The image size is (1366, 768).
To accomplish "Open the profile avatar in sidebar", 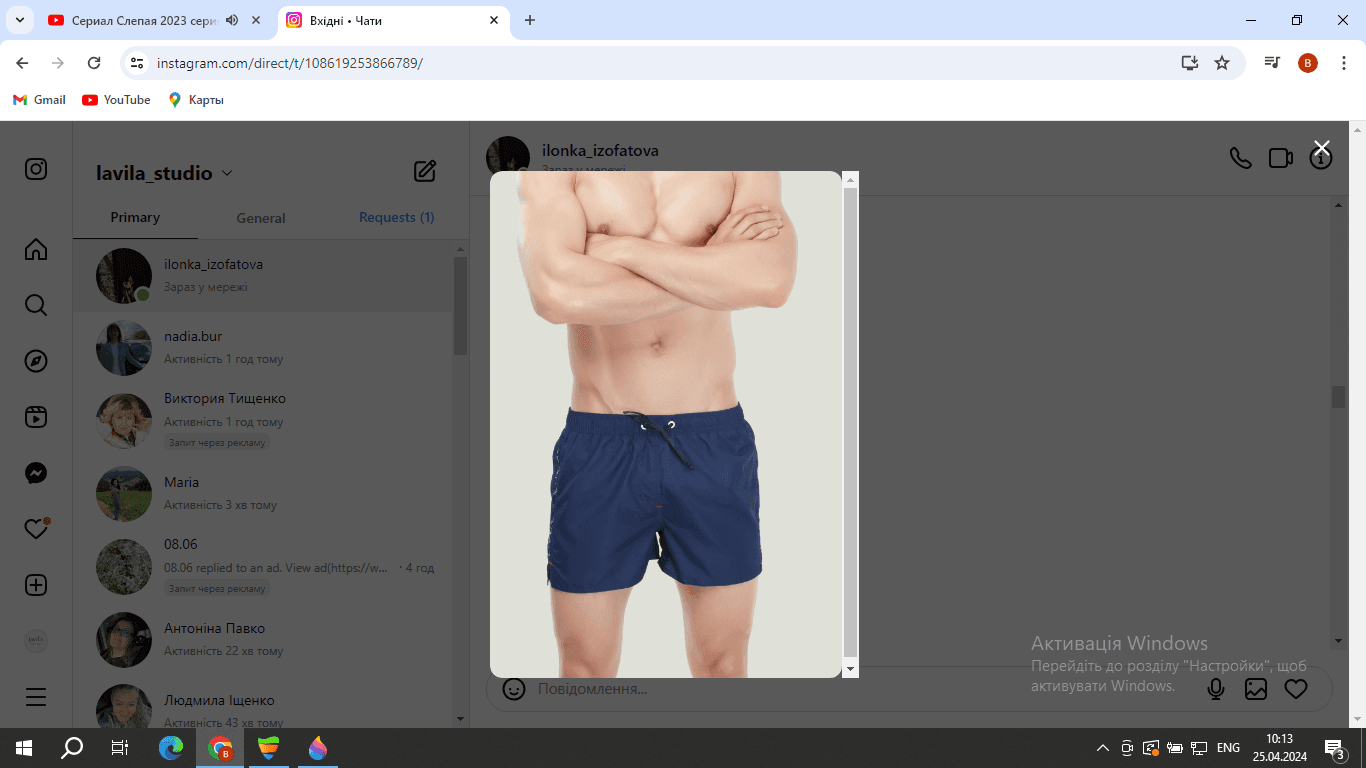I will pyautogui.click(x=36, y=641).
